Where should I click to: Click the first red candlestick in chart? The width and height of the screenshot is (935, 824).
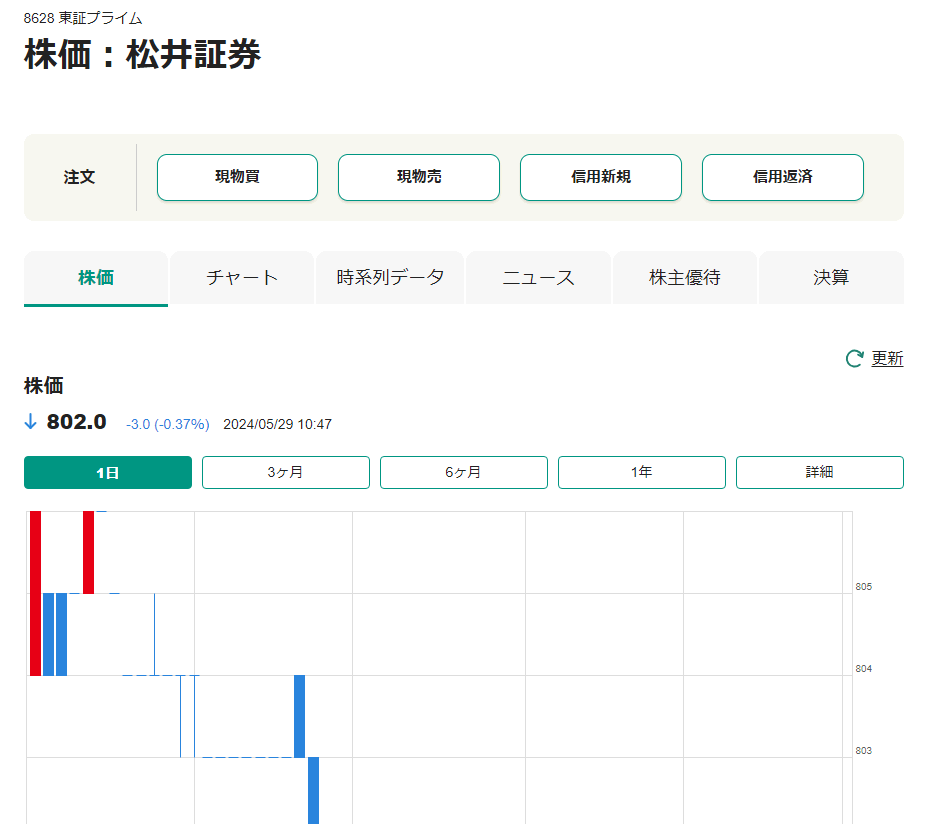(x=35, y=593)
